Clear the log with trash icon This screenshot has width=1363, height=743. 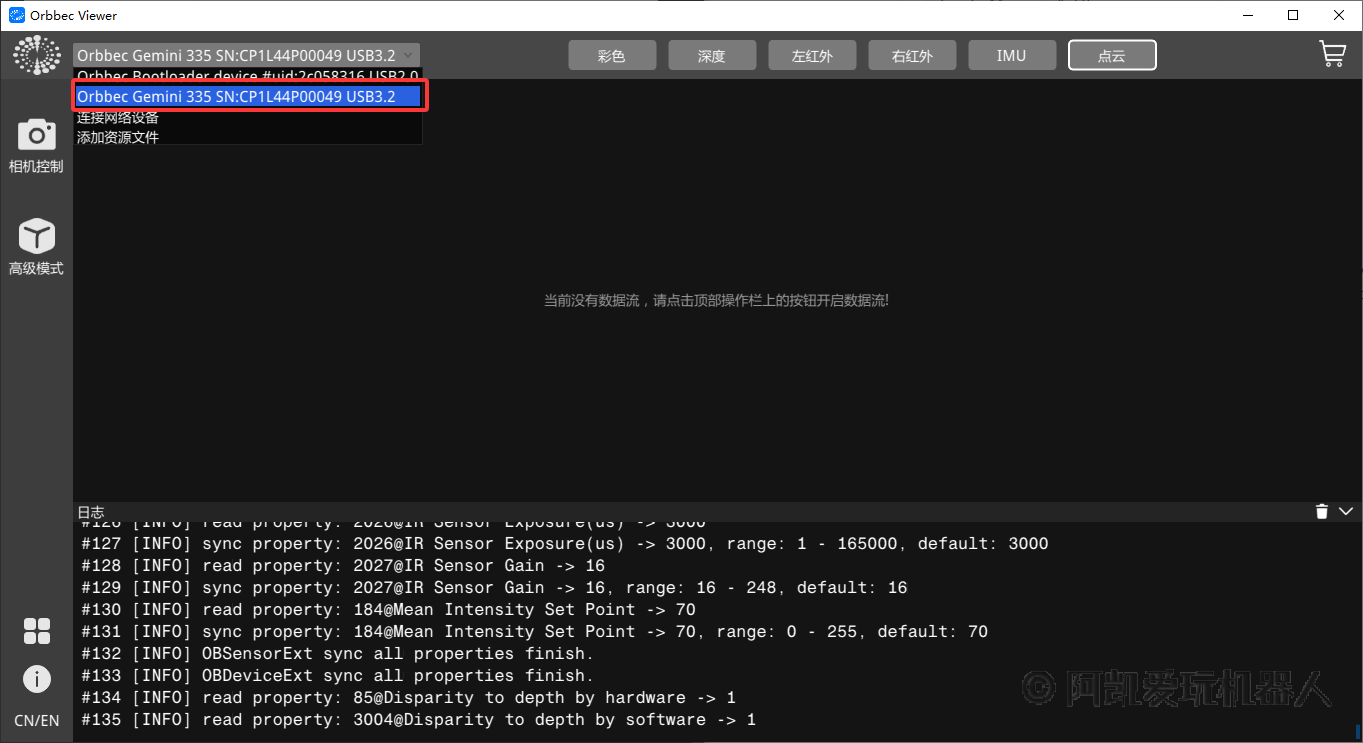pyautogui.click(x=1321, y=511)
